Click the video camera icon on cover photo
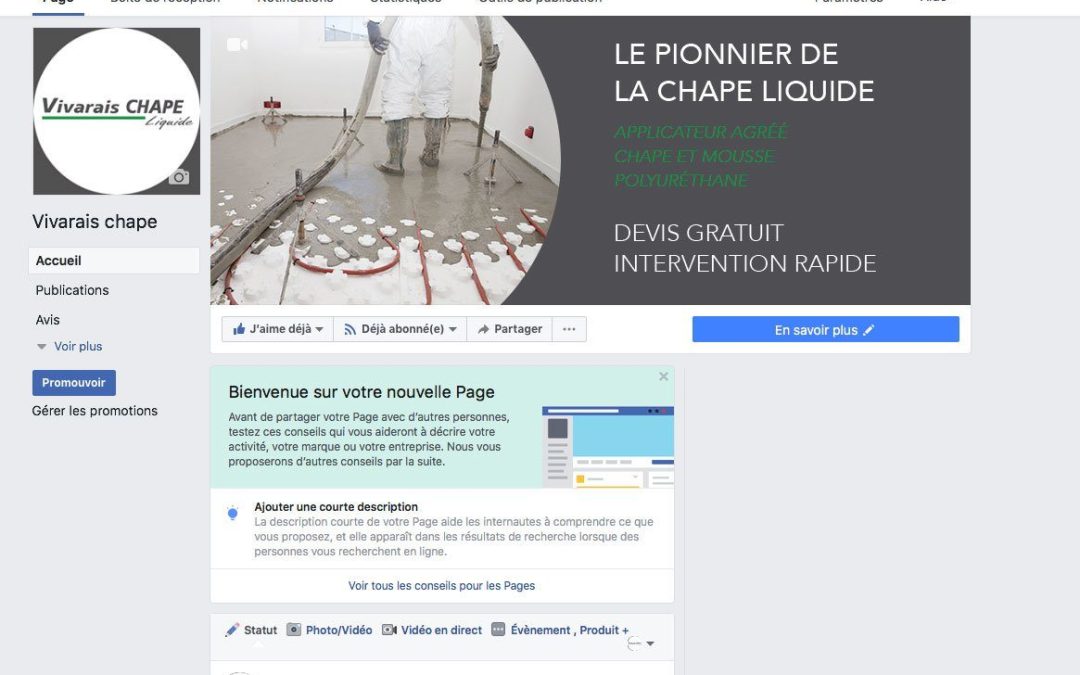 [237, 45]
